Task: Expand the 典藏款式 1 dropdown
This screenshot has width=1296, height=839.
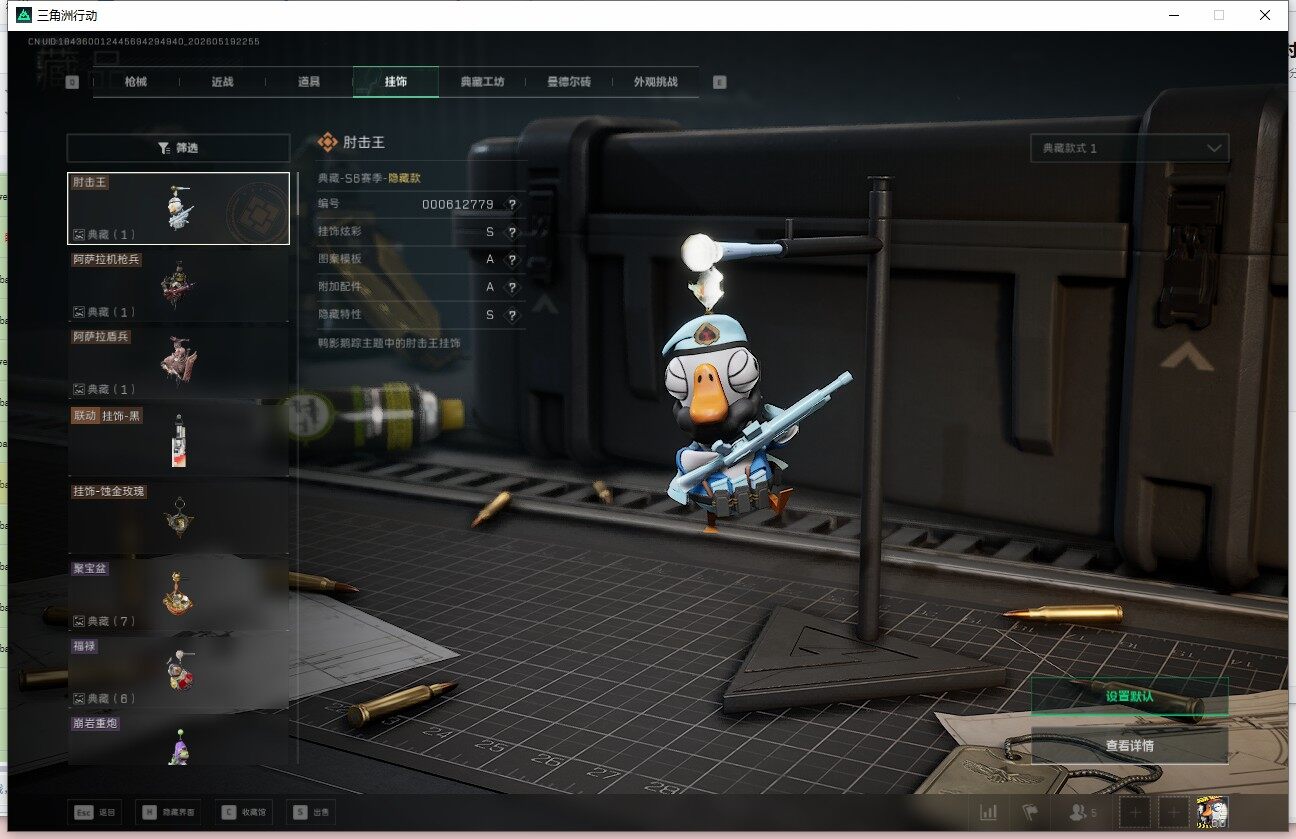Action: 1129,148
